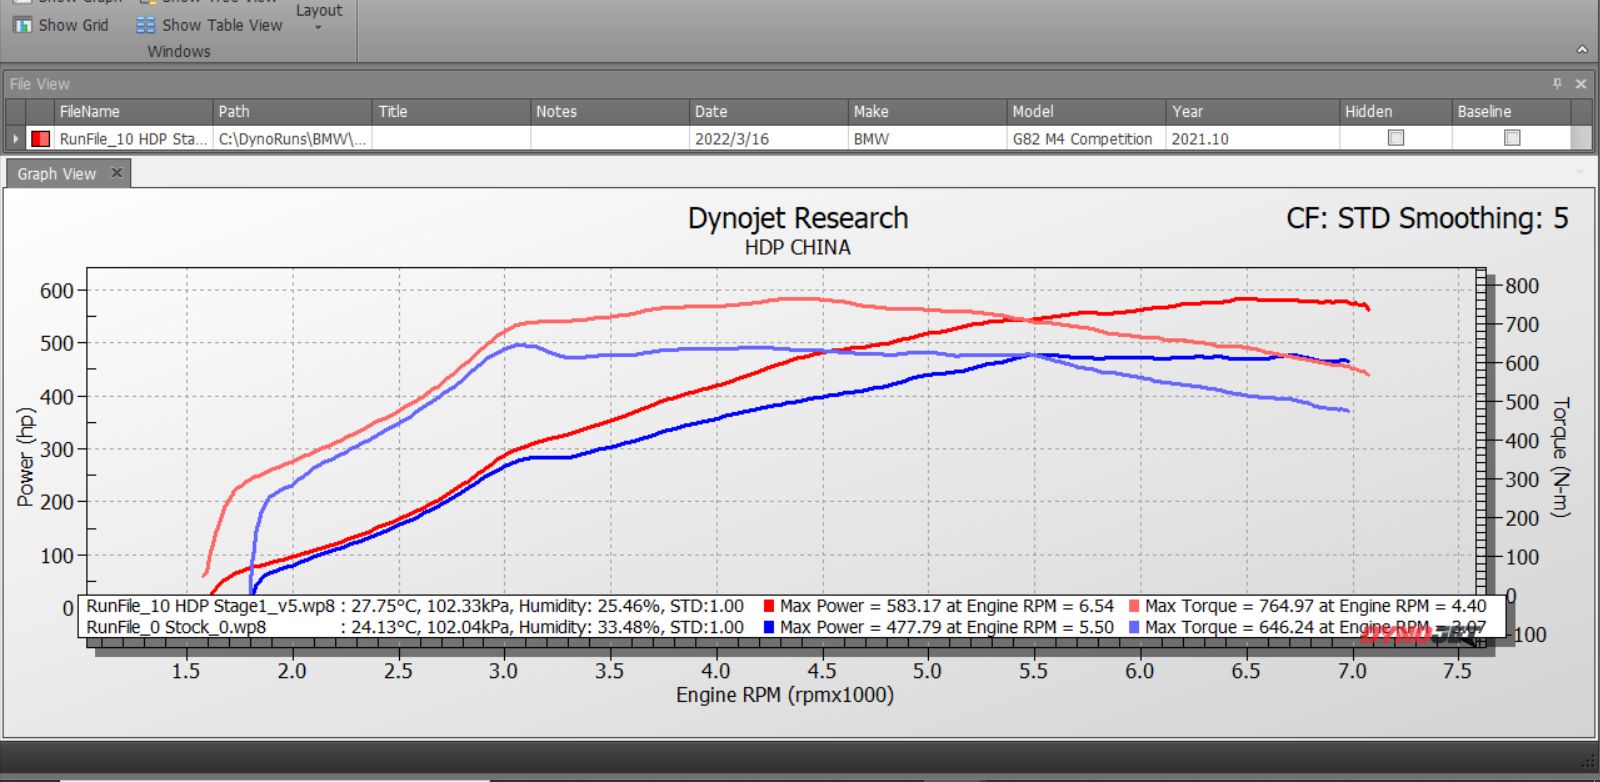The width and height of the screenshot is (1600, 782).
Task: Select the 2022/3/16 date cell
Action: 768,139
